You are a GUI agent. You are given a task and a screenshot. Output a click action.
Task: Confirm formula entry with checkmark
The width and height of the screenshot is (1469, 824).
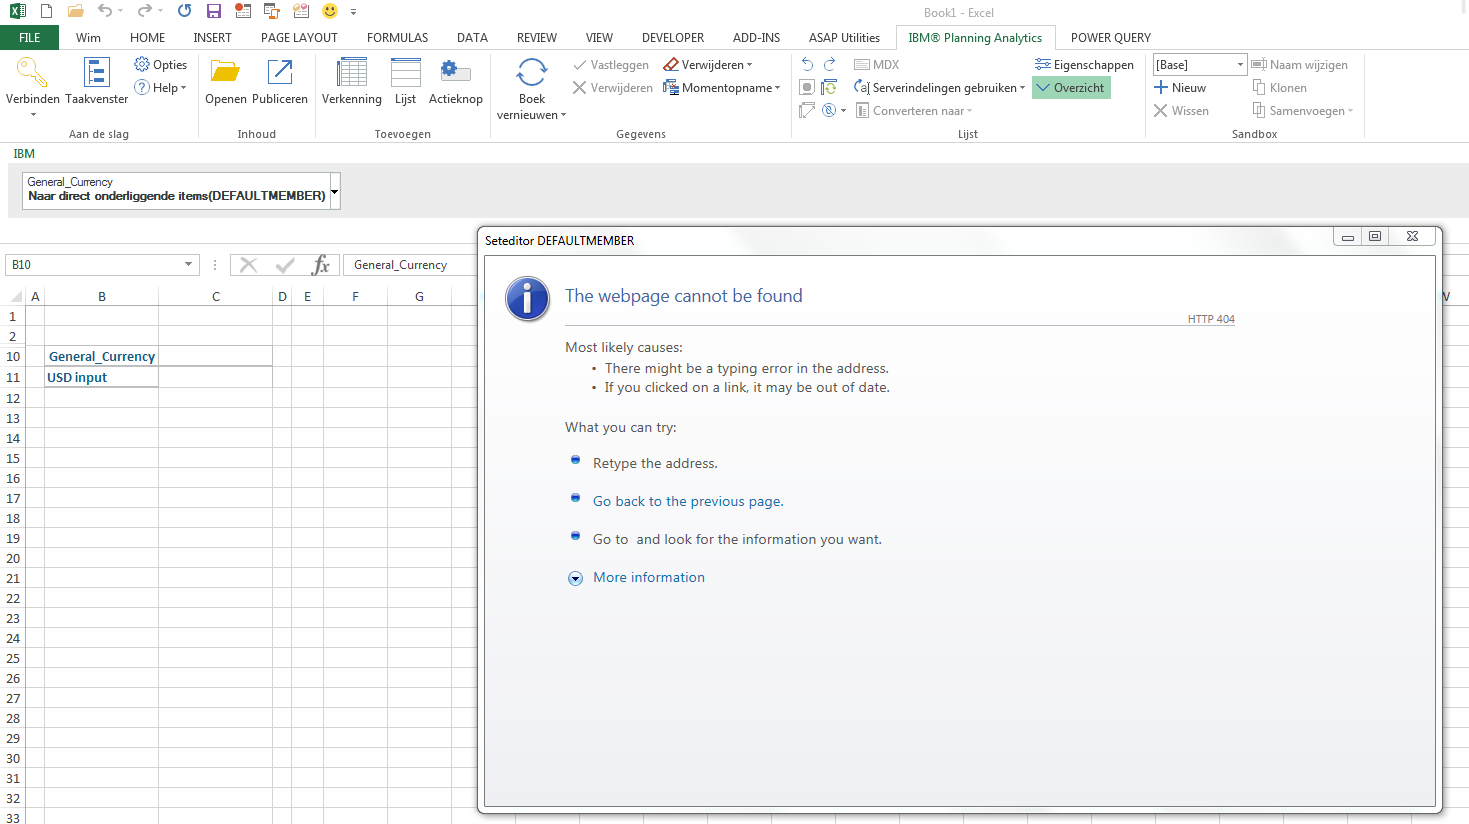285,265
